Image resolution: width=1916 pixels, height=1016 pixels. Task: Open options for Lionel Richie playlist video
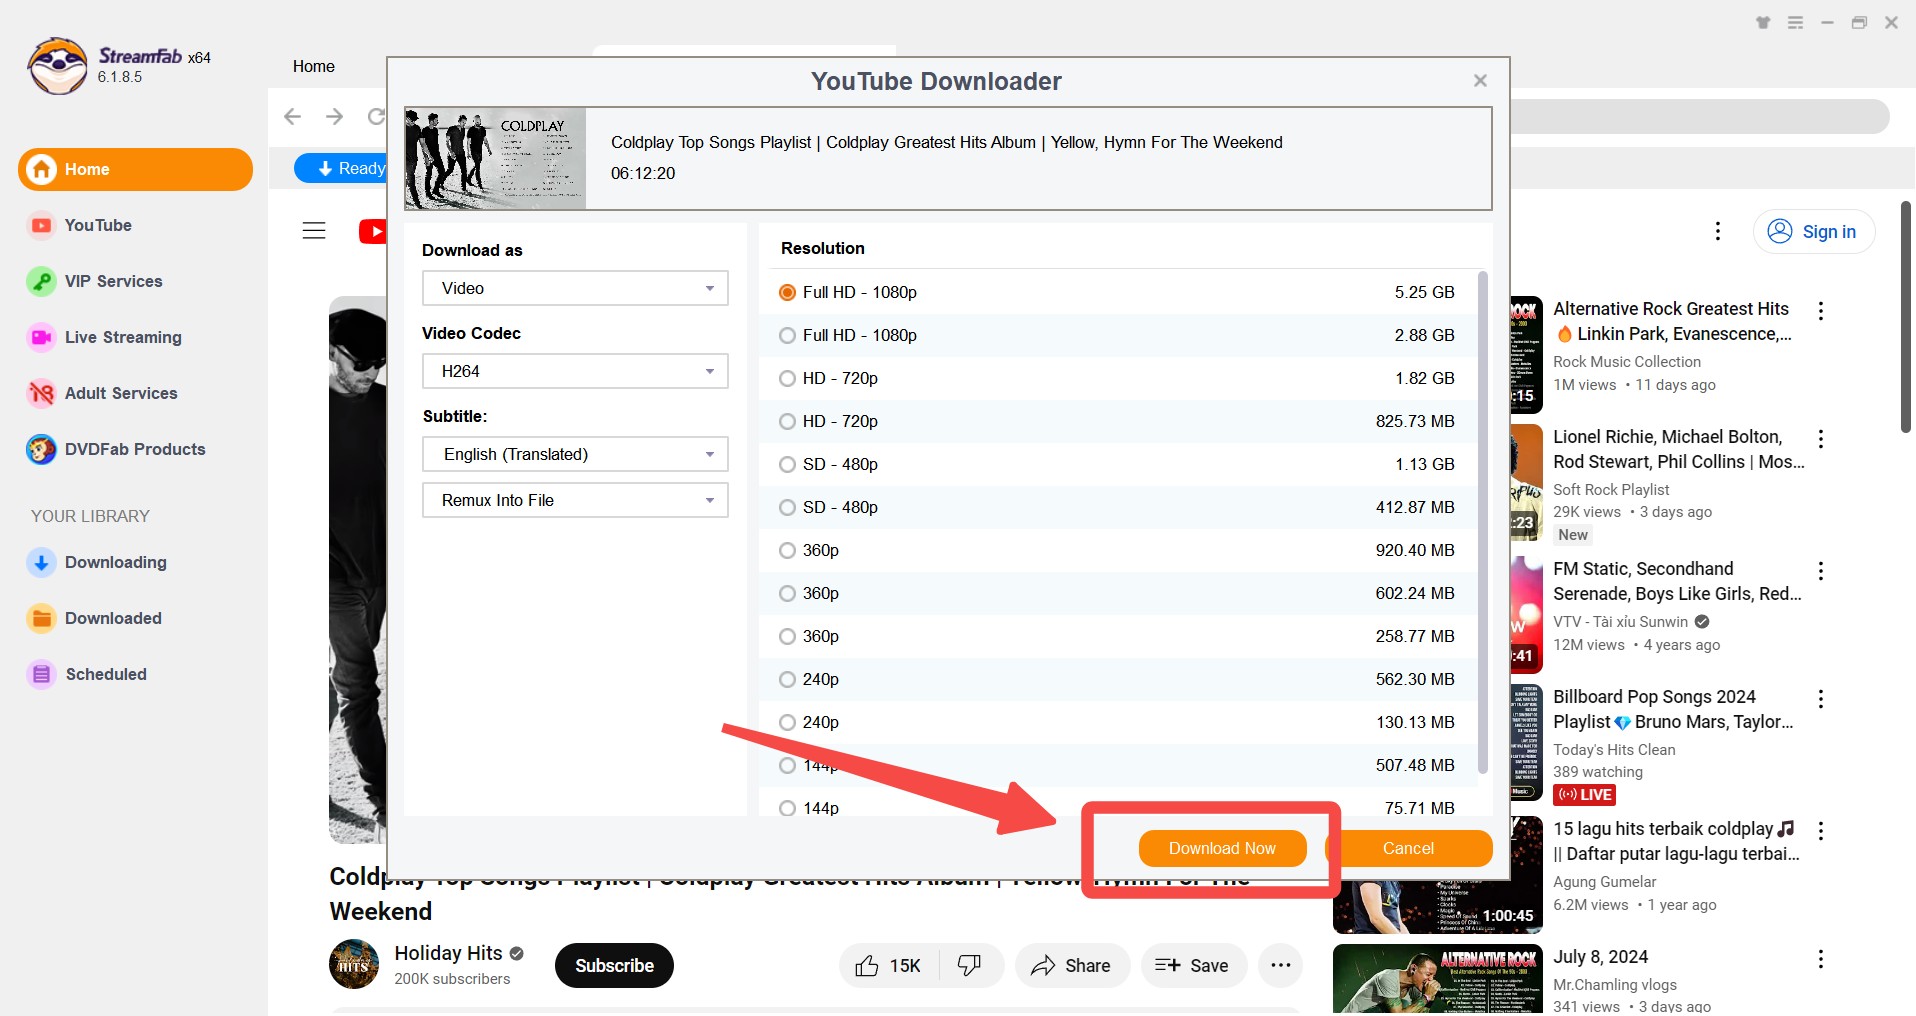[1821, 439]
